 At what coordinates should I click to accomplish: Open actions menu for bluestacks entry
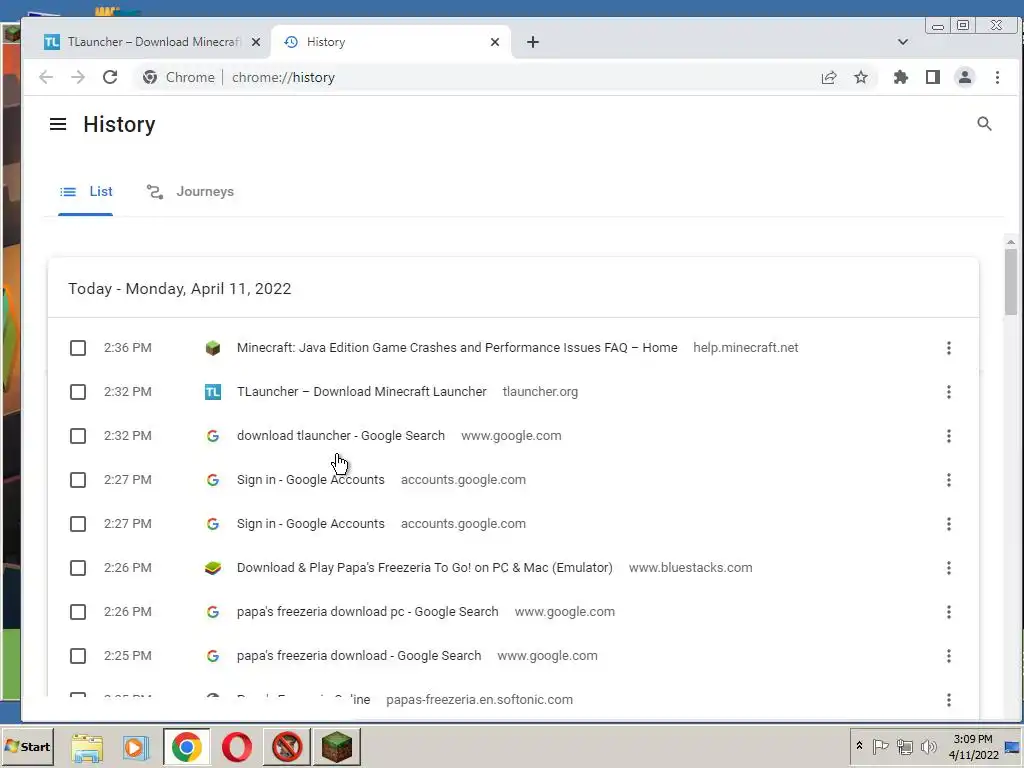coord(948,568)
